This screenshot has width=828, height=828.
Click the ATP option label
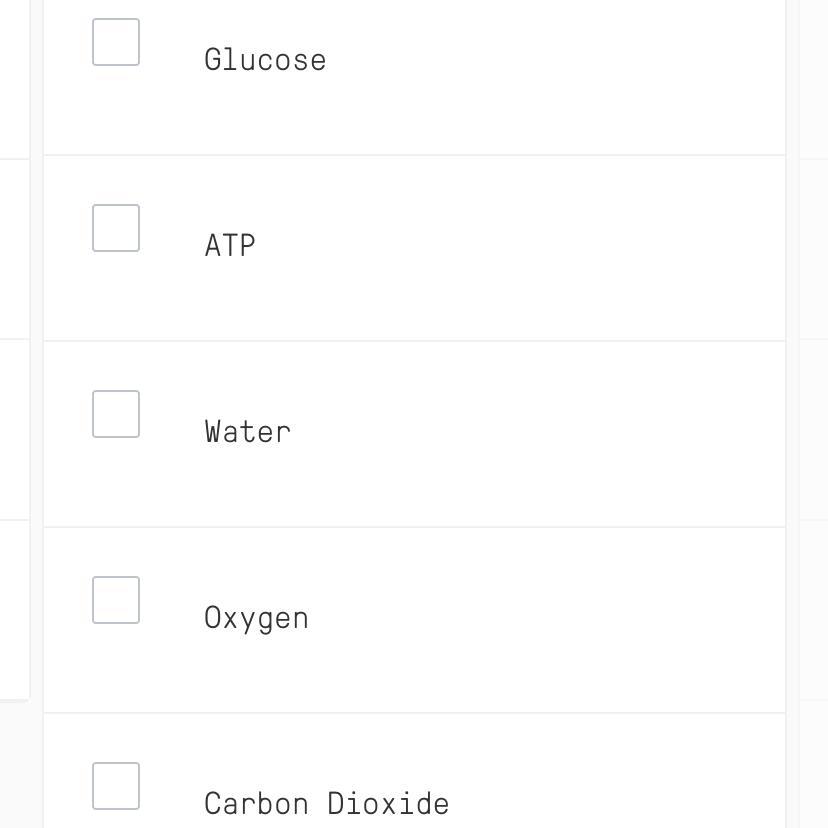pyautogui.click(x=230, y=246)
